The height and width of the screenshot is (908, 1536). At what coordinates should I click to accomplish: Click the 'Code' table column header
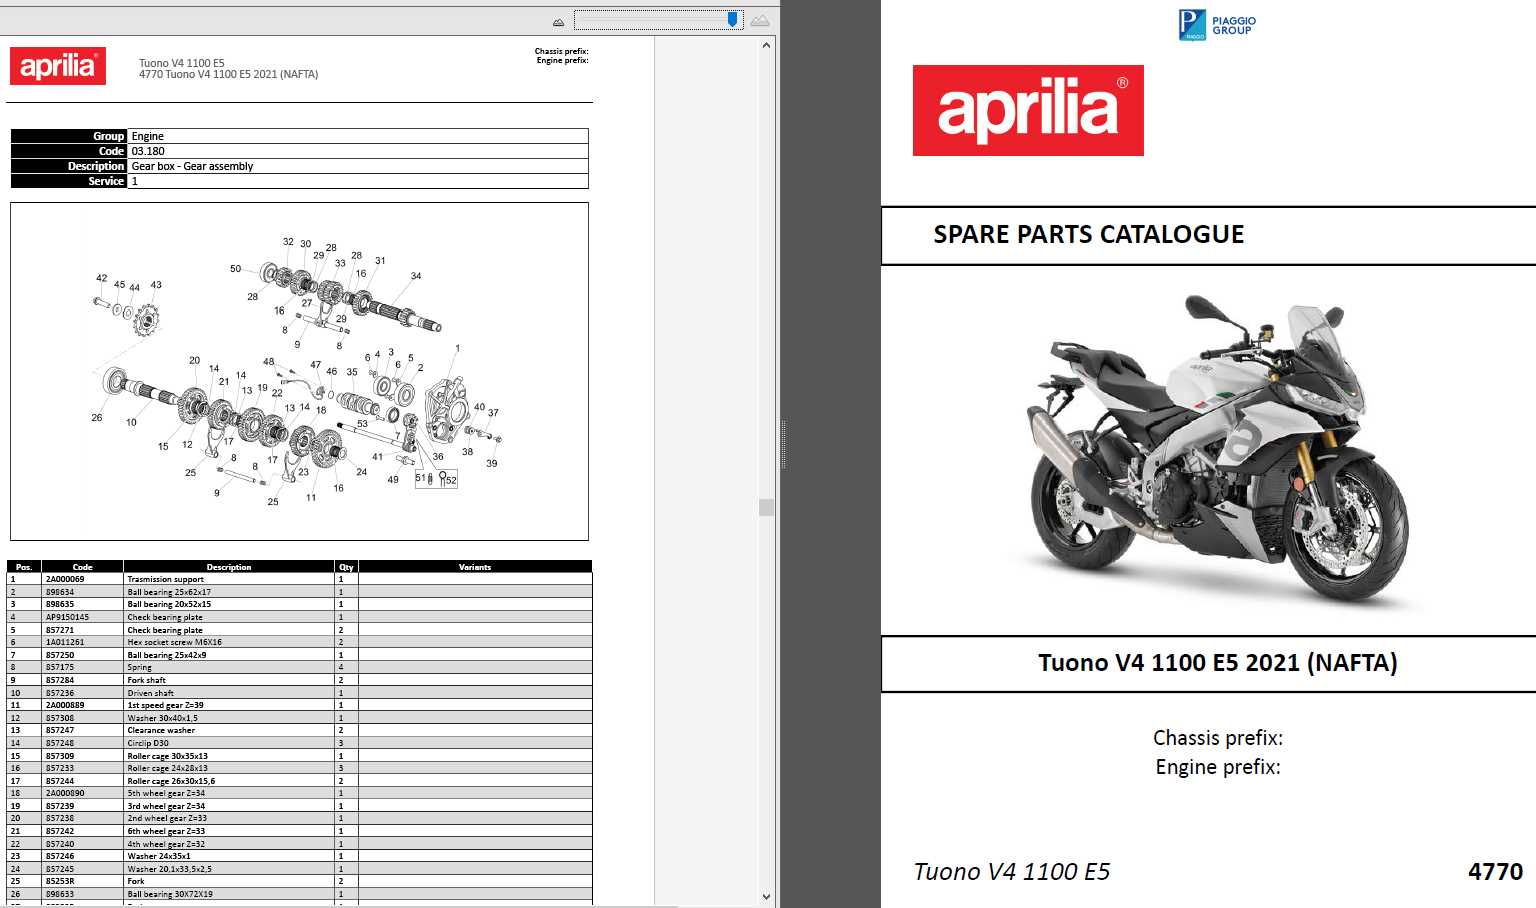82,567
